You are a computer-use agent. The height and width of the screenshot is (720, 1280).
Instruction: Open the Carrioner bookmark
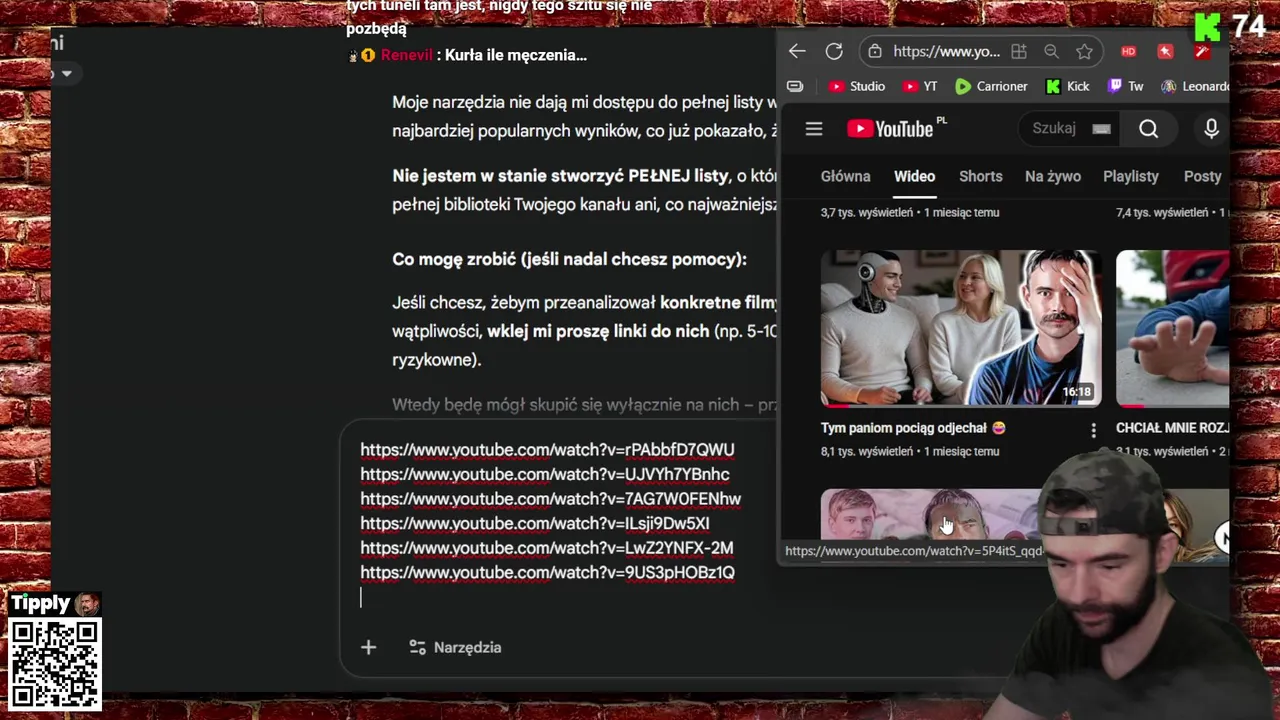click(991, 86)
